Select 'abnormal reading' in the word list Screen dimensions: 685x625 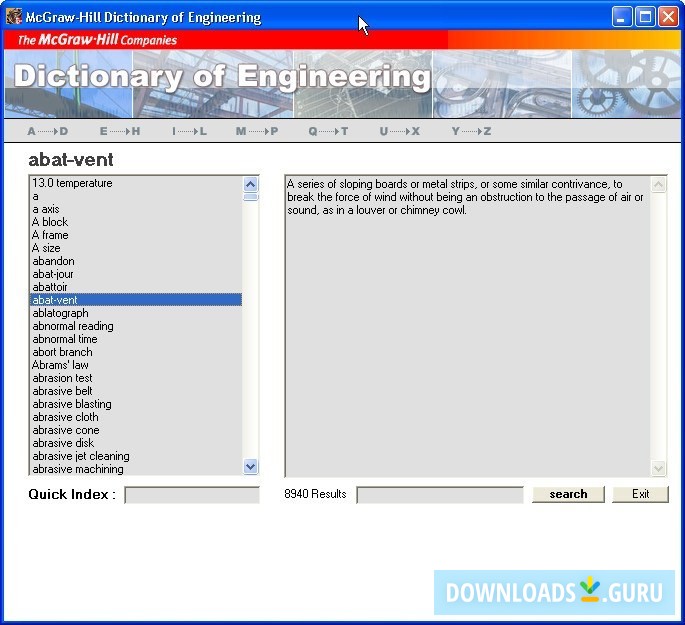tap(136, 326)
